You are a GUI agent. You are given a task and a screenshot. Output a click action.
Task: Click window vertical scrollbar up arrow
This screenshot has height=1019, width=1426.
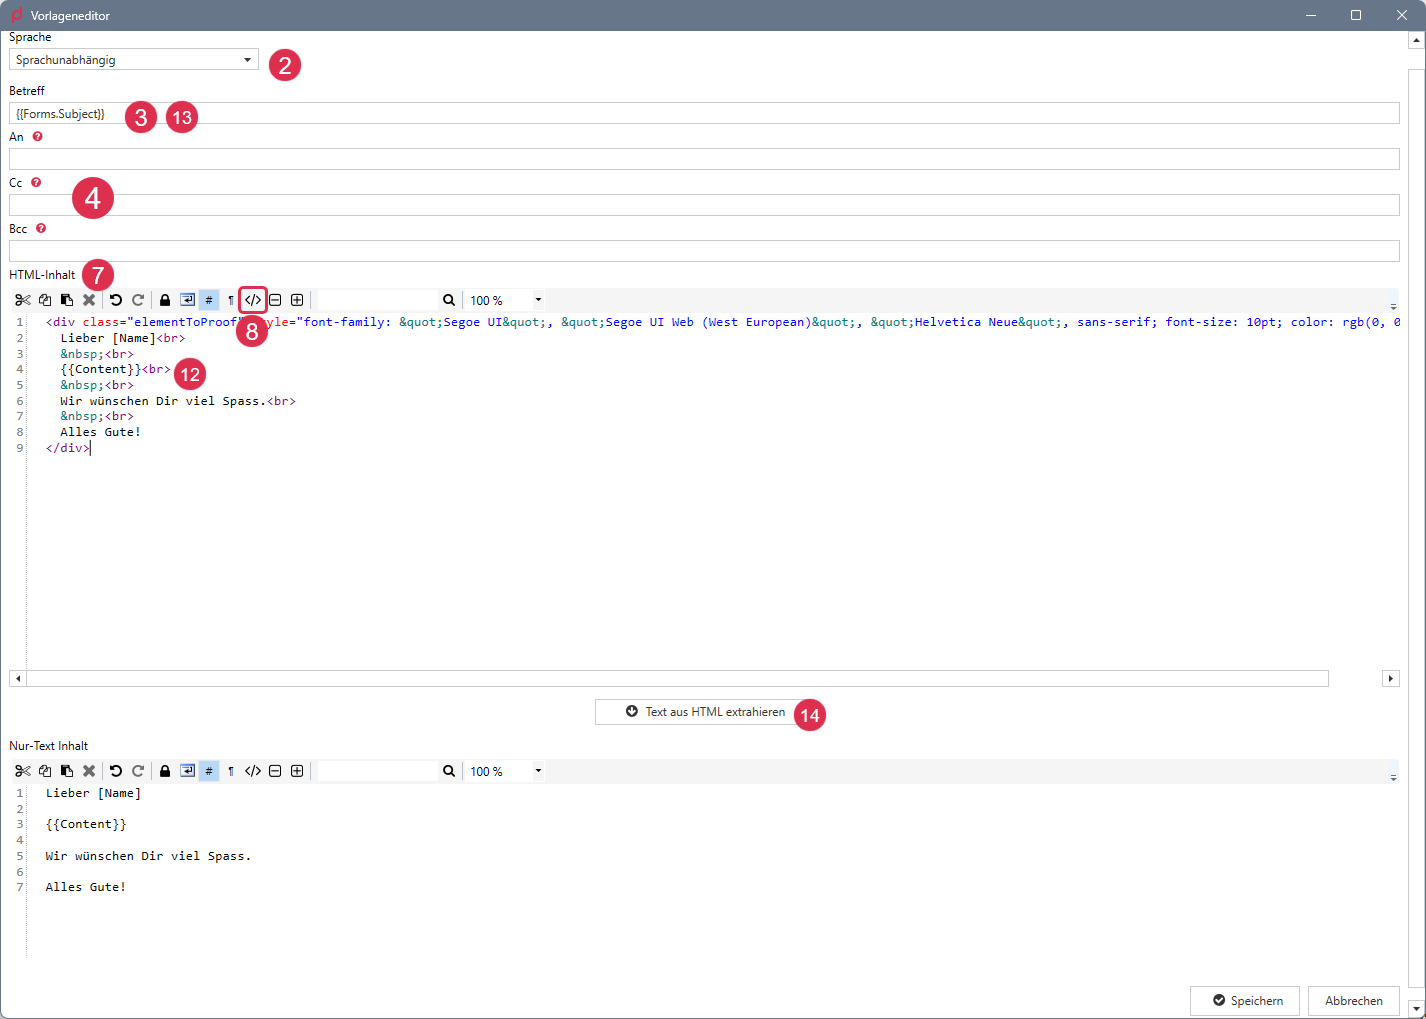click(1417, 40)
